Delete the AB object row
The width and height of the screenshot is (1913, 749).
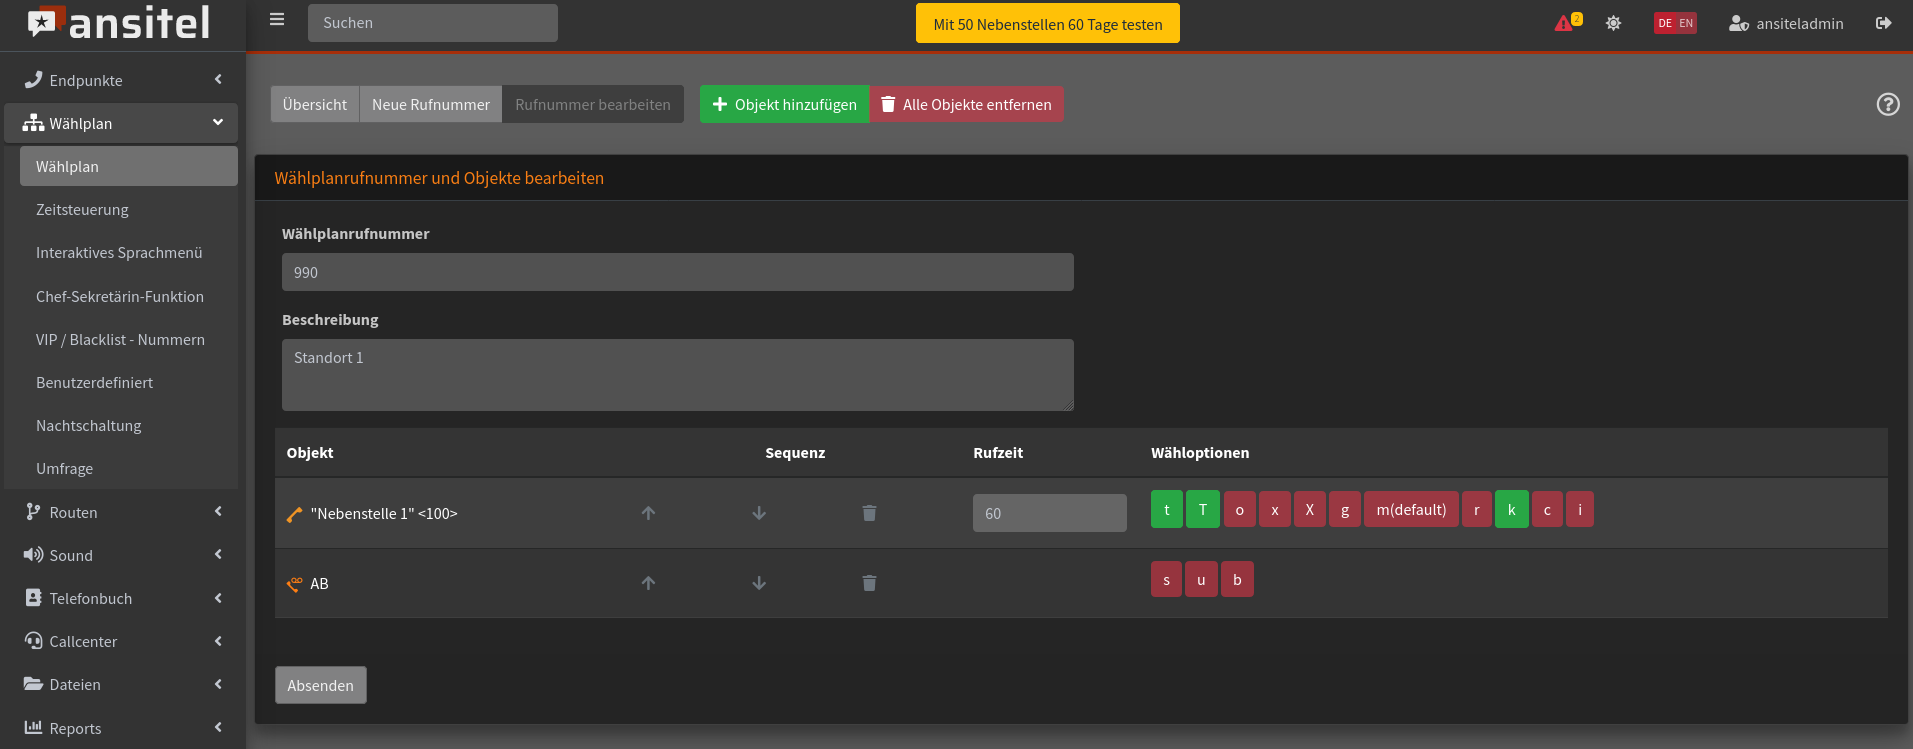[869, 583]
